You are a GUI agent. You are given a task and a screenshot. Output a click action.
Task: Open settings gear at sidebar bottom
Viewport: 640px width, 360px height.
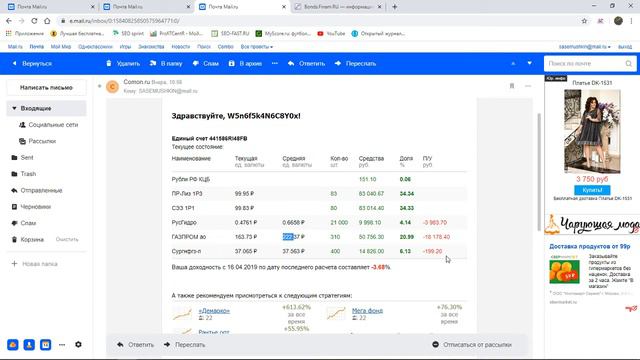[x=78, y=344]
